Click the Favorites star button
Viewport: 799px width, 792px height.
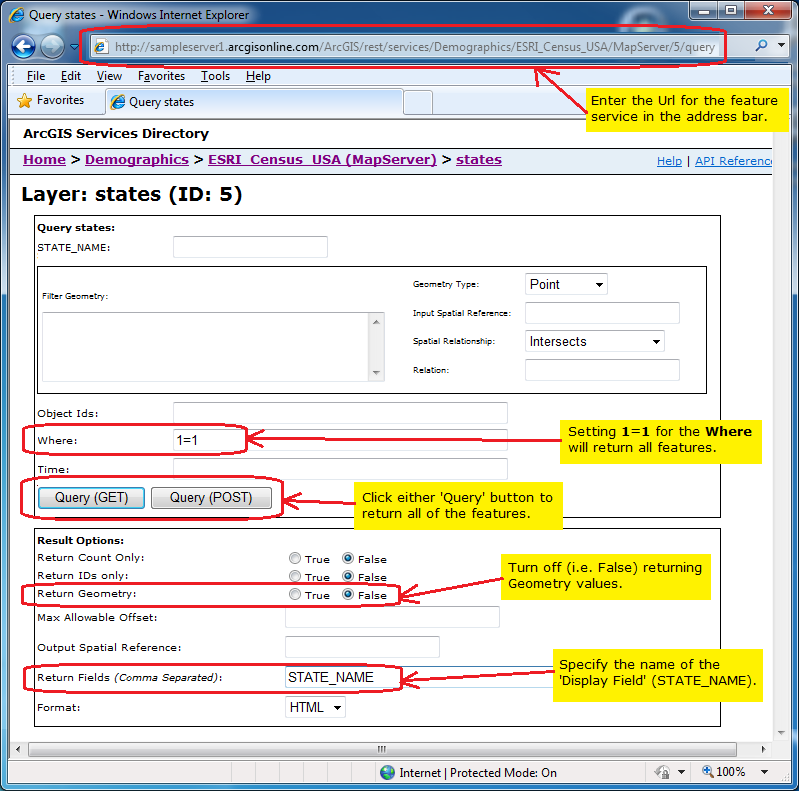coord(50,100)
